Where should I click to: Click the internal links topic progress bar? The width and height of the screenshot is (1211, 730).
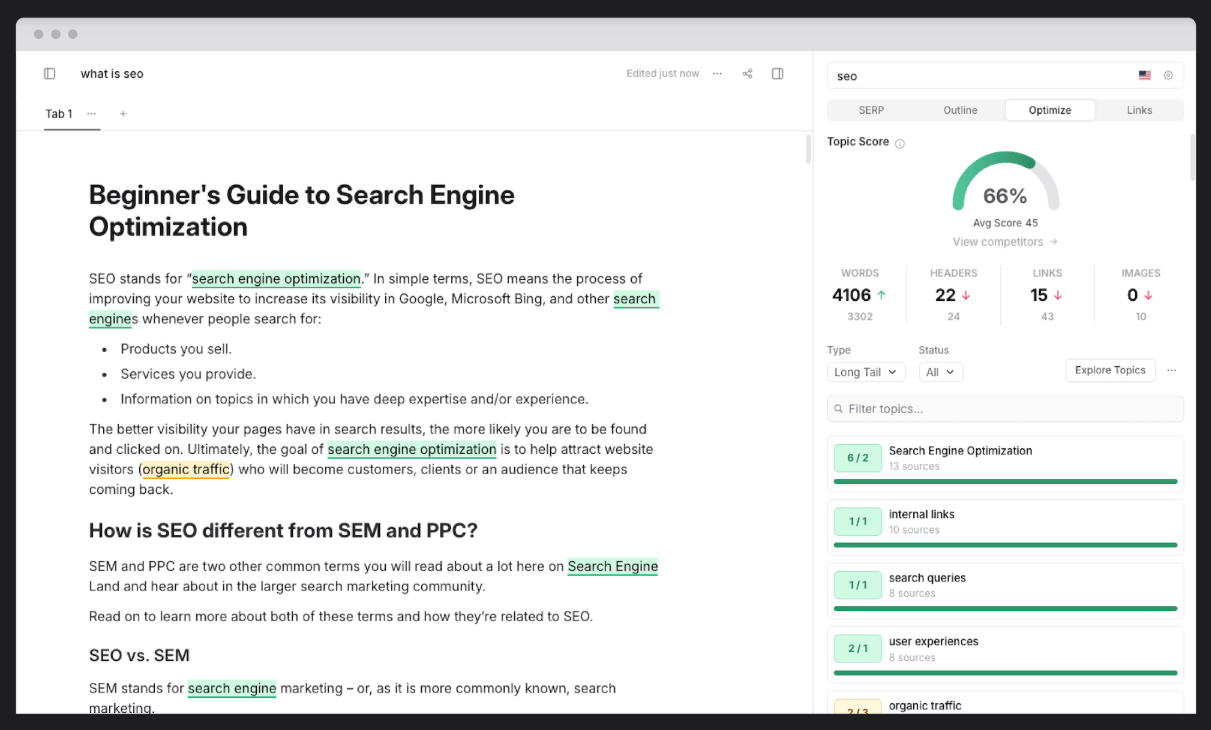click(1005, 545)
